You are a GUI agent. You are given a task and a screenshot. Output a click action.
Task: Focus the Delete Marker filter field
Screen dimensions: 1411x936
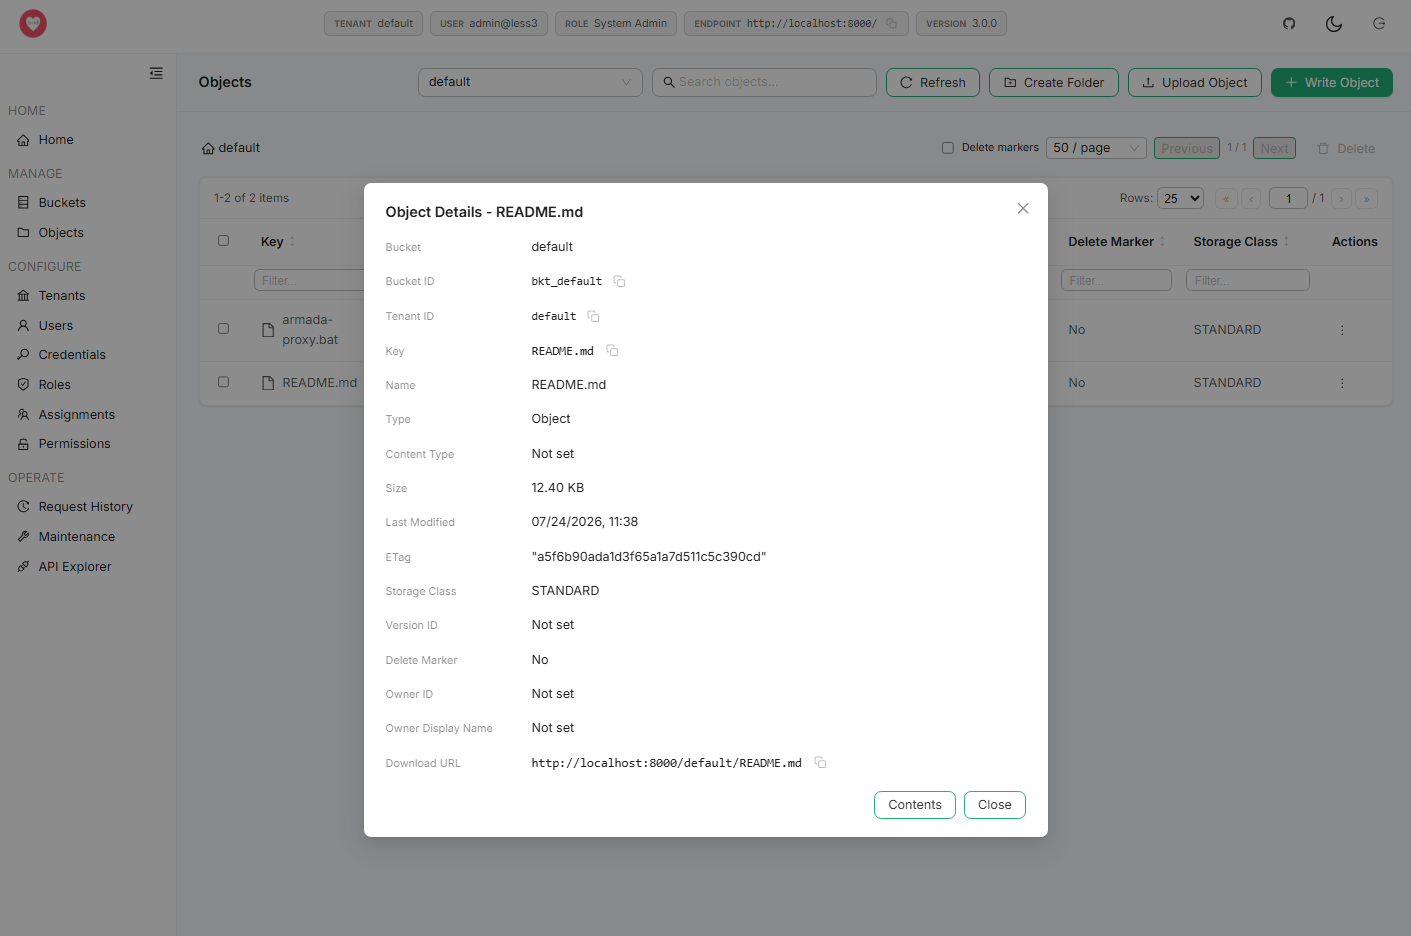(x=1116, y=280)
